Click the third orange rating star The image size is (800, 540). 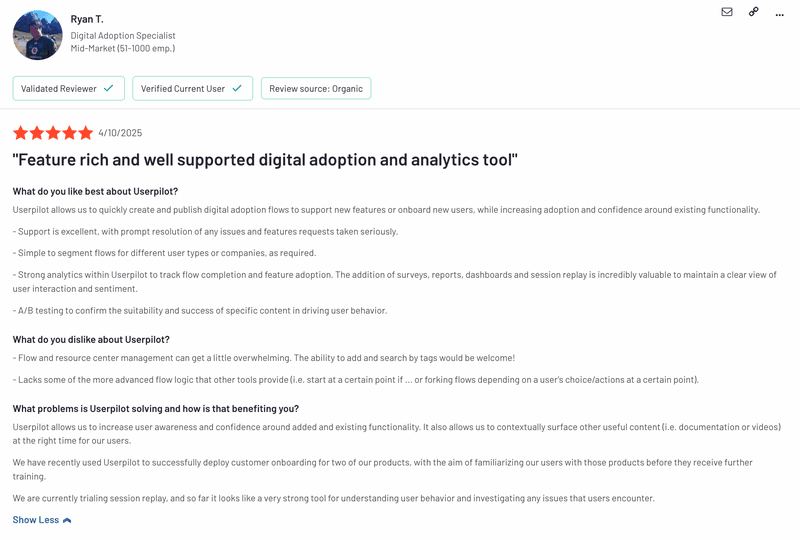click(53, 133)
